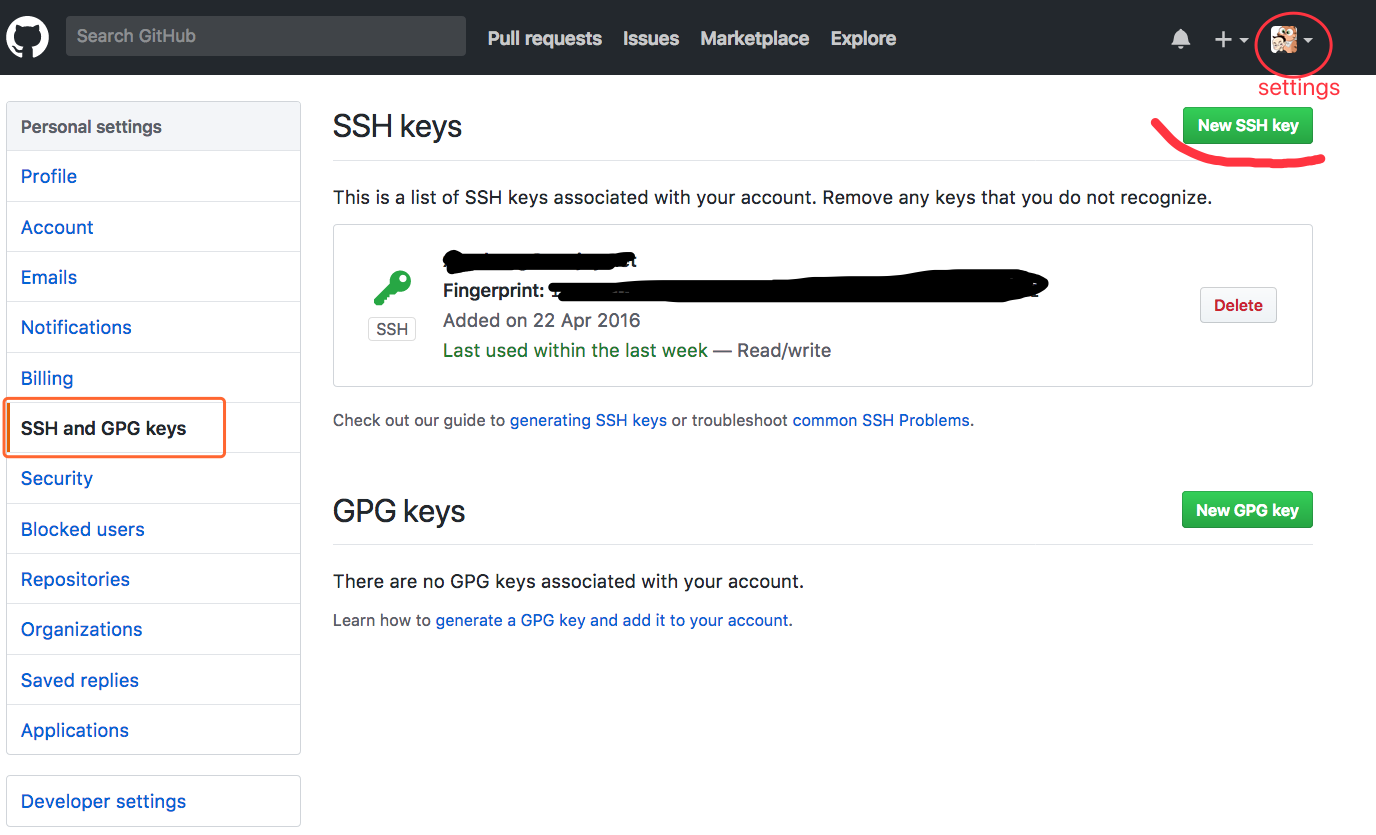Open Blocked users settings page

[x=83, y=530]
